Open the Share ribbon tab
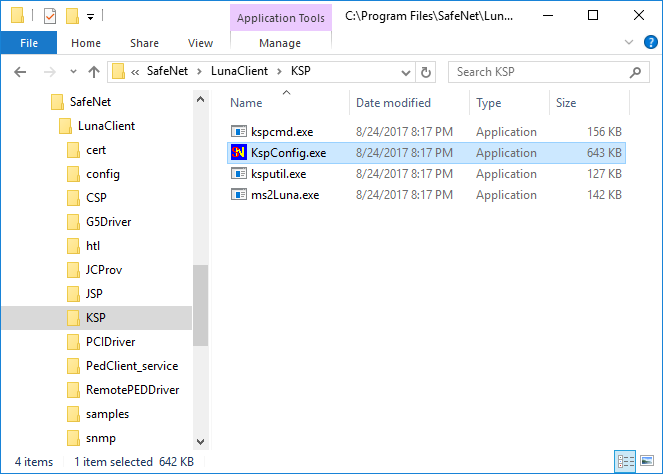Screen dimensions: 663x474 tap(144, 43)
